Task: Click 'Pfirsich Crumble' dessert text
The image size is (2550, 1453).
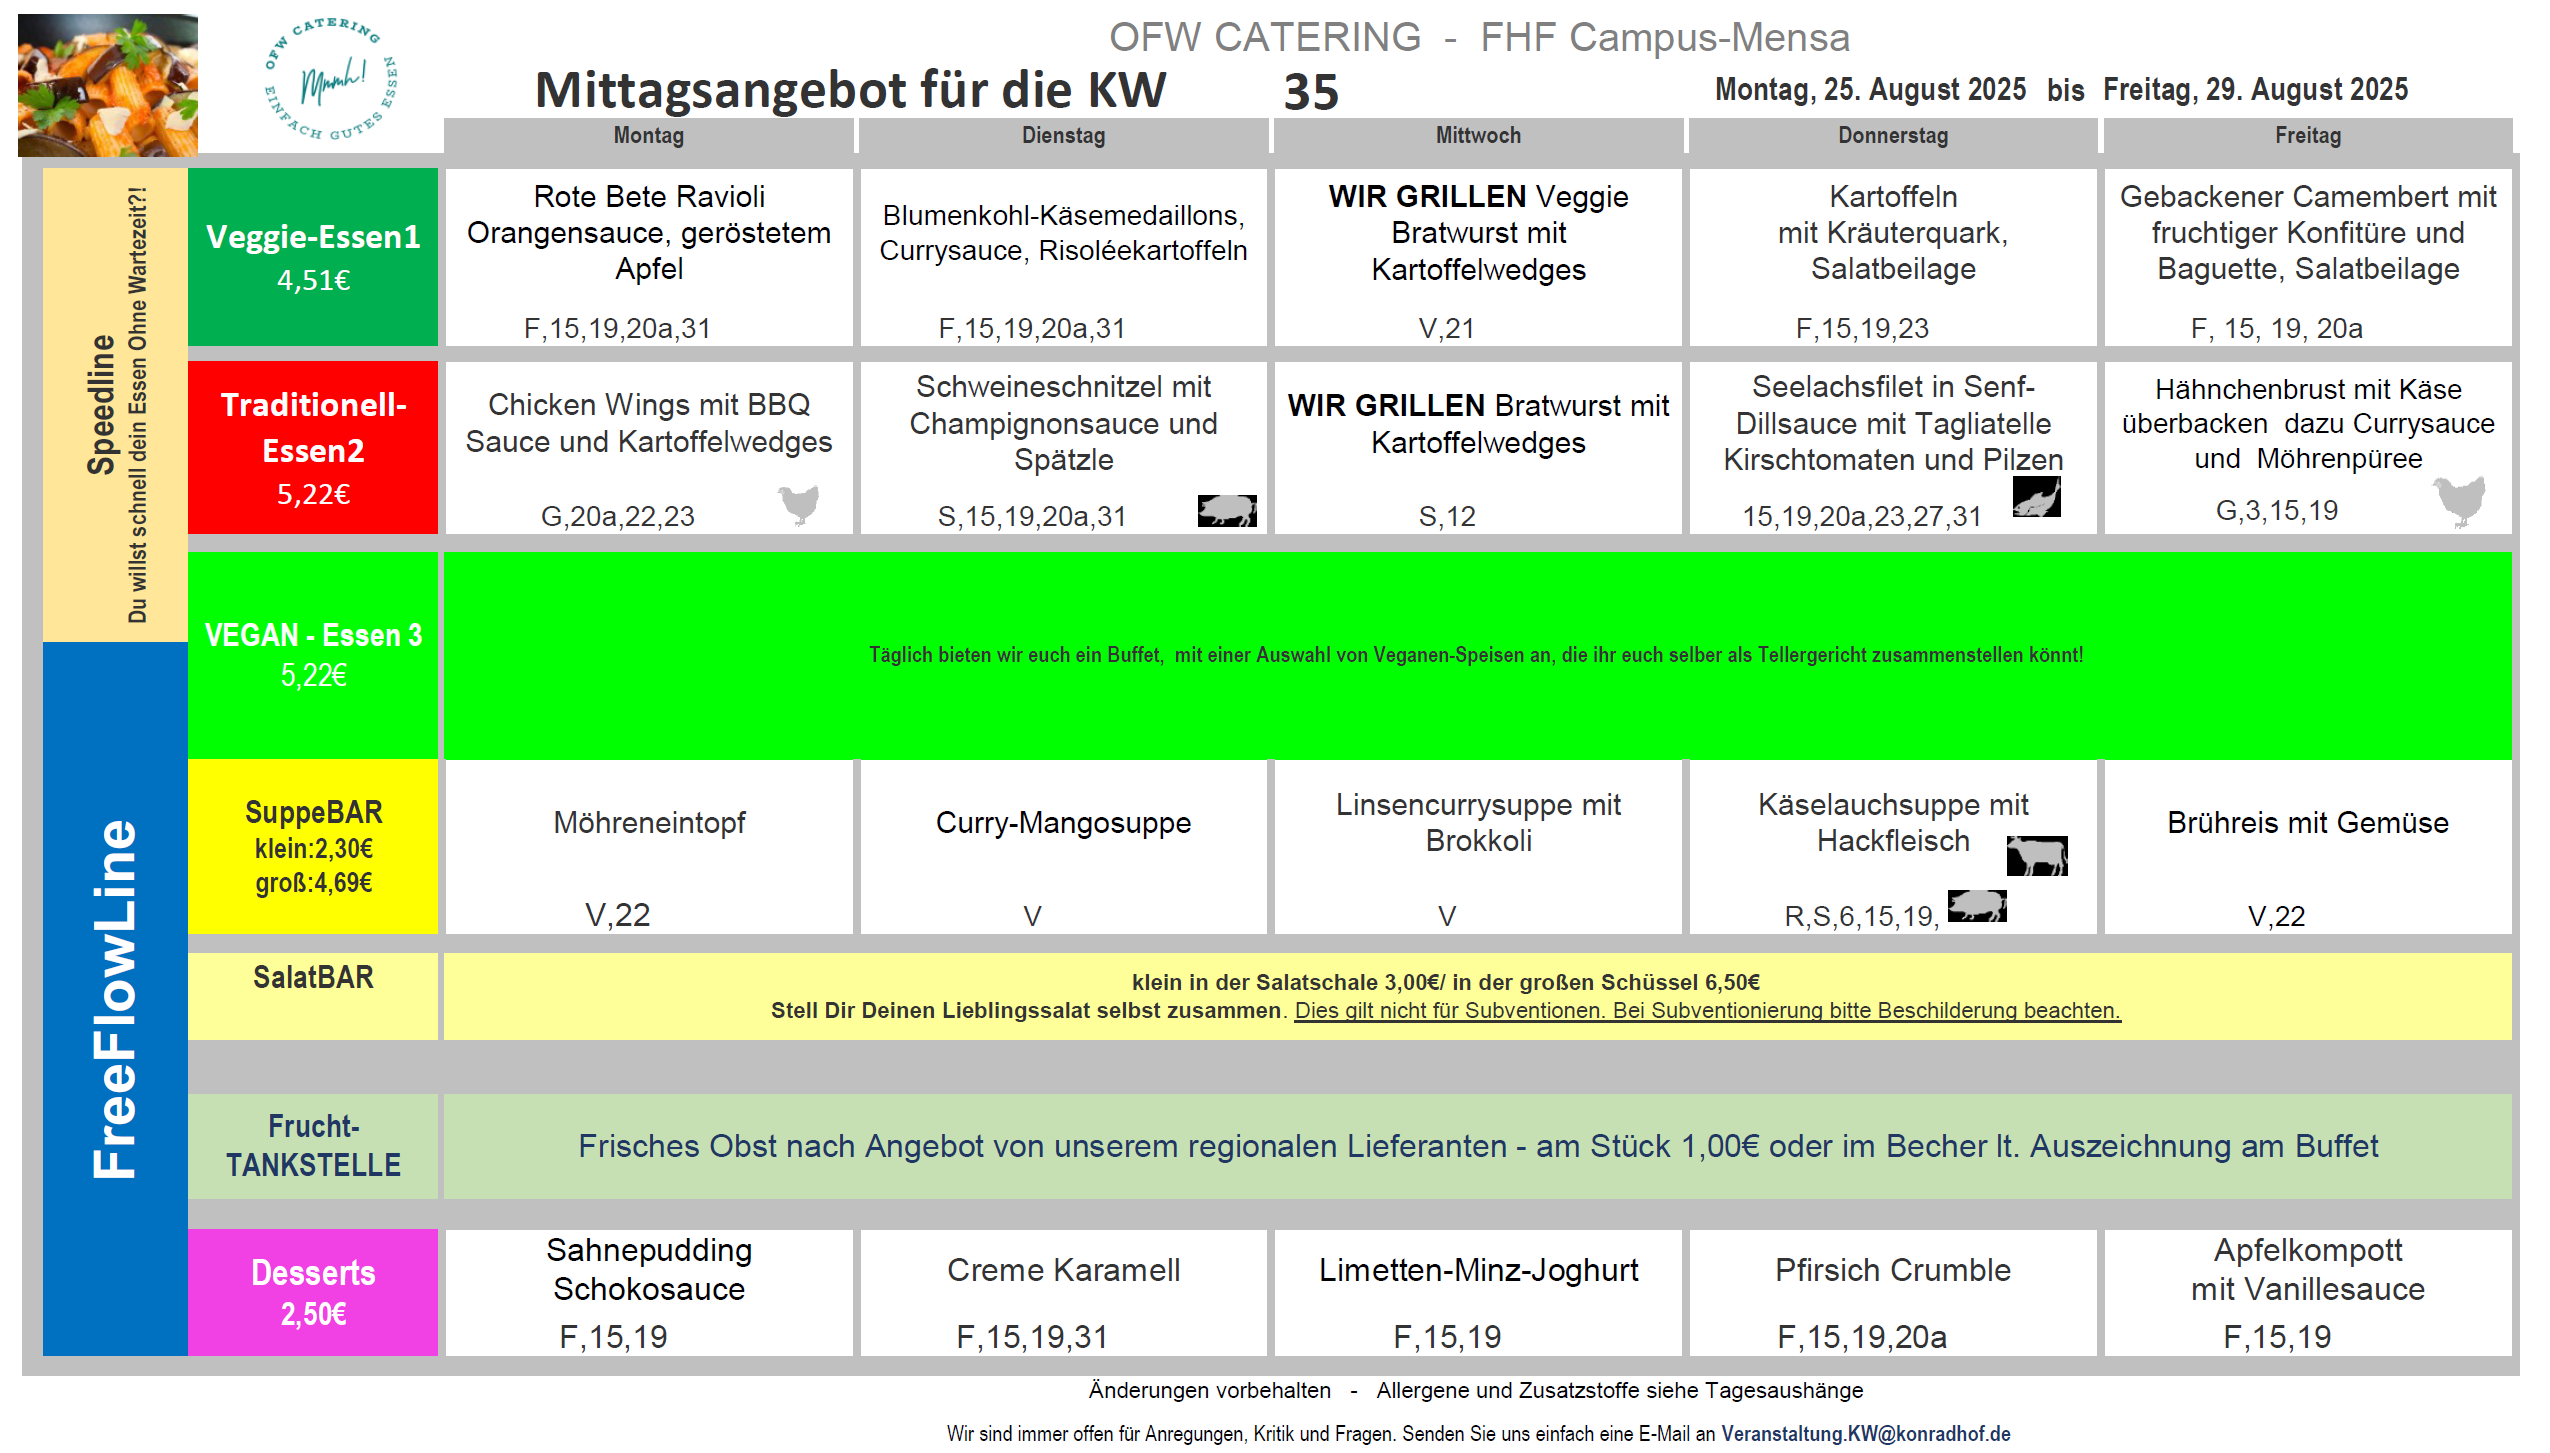Action: point(1893,1270)
